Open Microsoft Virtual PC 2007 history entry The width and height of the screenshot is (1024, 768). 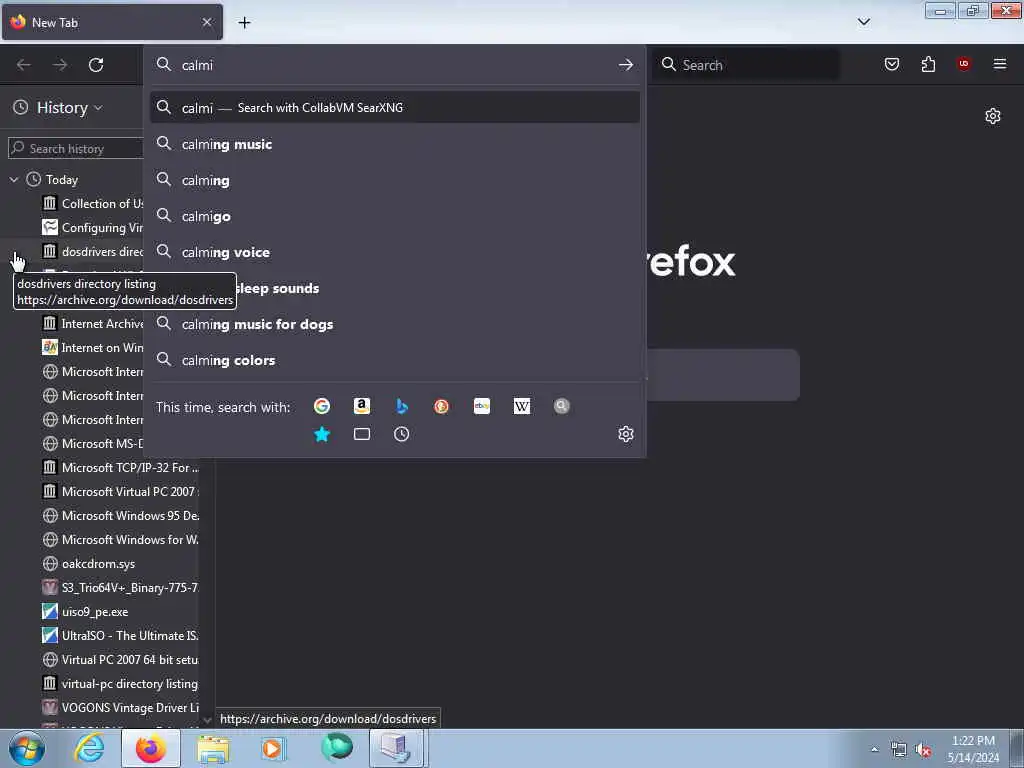pyautogui.click(x=120, y=492)
